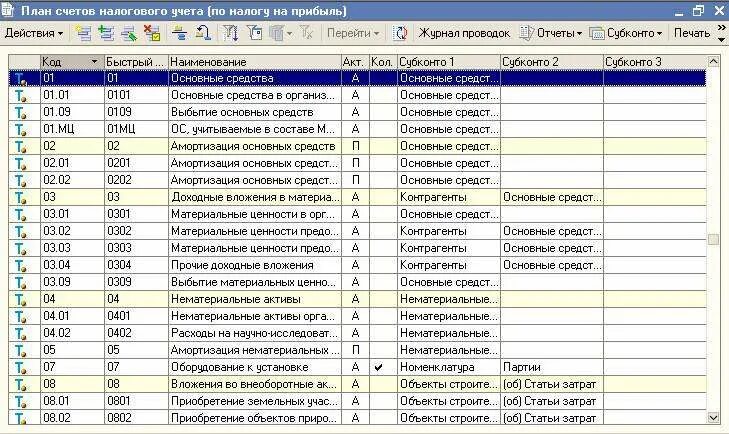Click quick code cell 0303
The image size is (729, 434).
pyautogui.click(x=136, y=248)
